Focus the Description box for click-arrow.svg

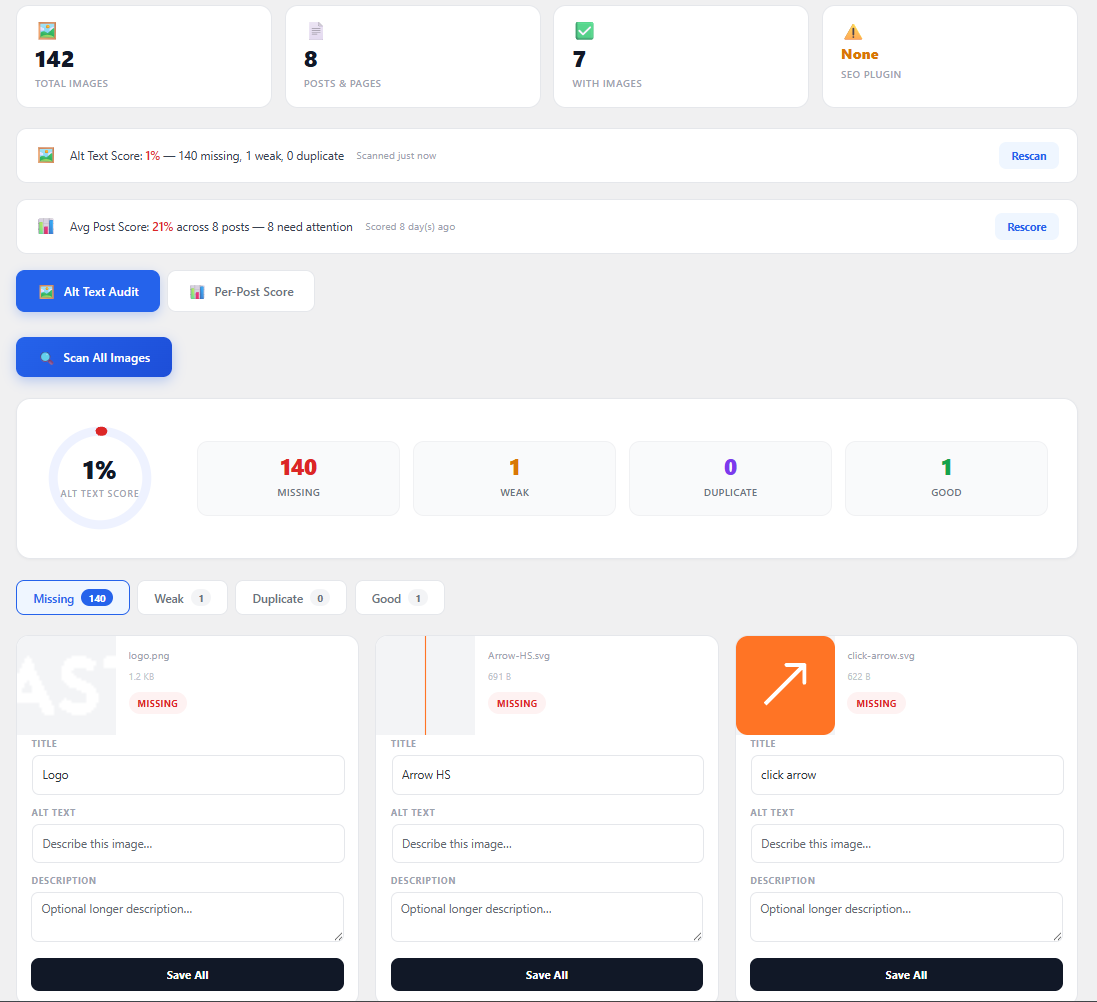tap(906, 917)
